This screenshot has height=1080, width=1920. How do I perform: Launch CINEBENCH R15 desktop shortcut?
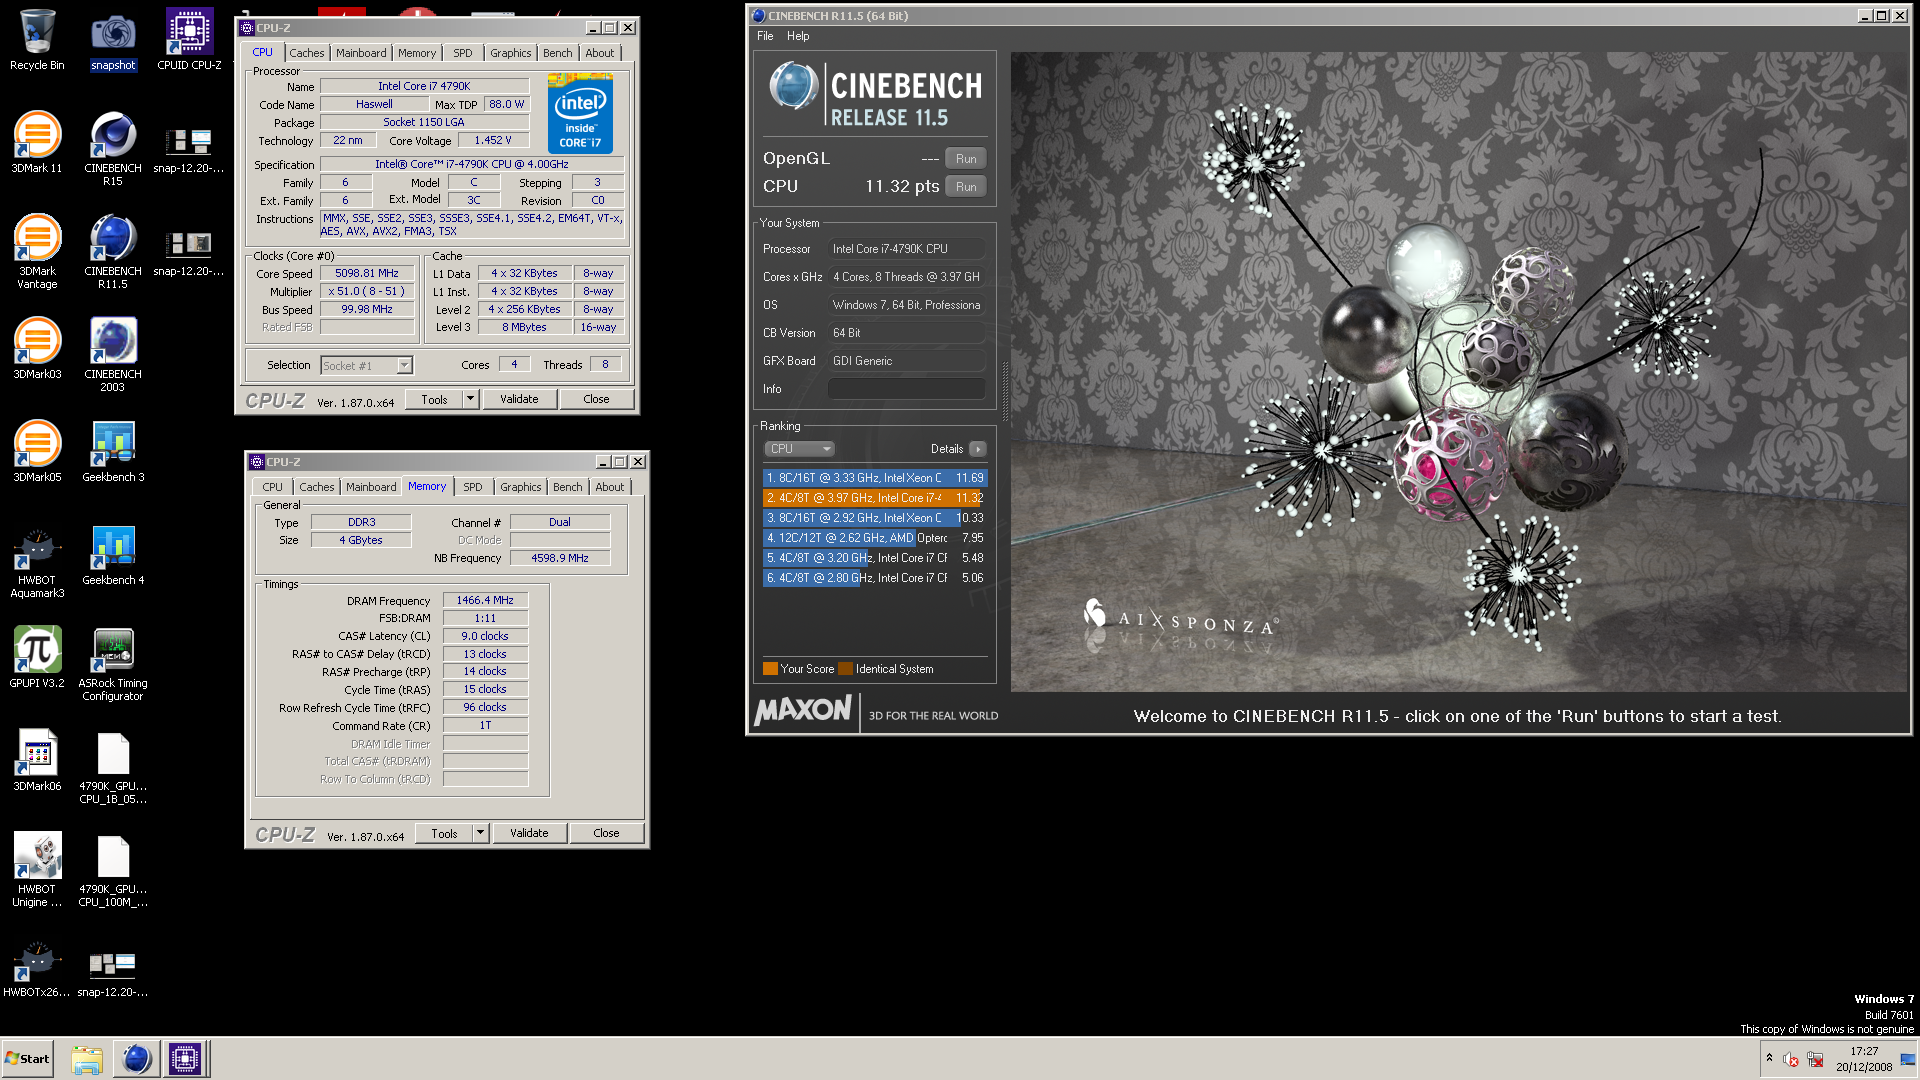pos(113,149)
